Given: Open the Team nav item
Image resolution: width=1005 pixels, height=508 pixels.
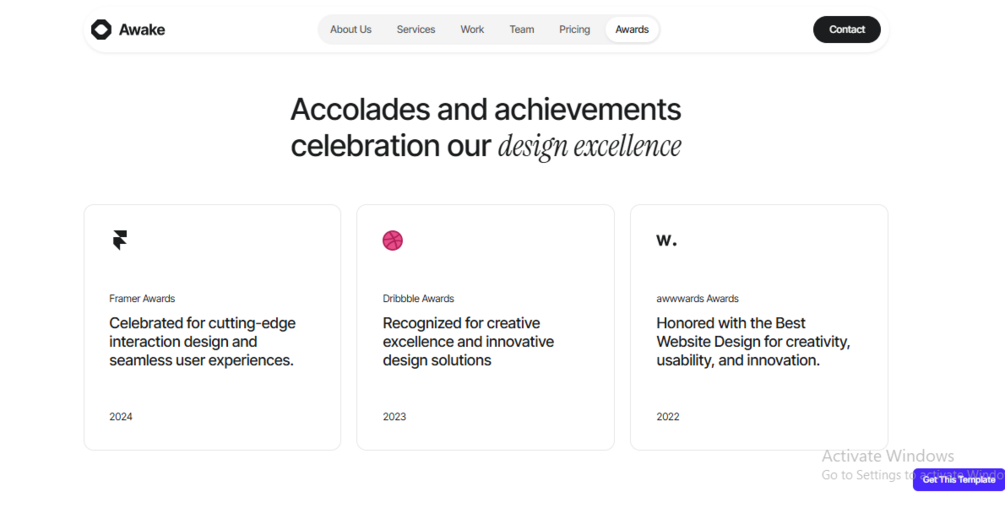Looking at the screenshot, I should point(522,30).
